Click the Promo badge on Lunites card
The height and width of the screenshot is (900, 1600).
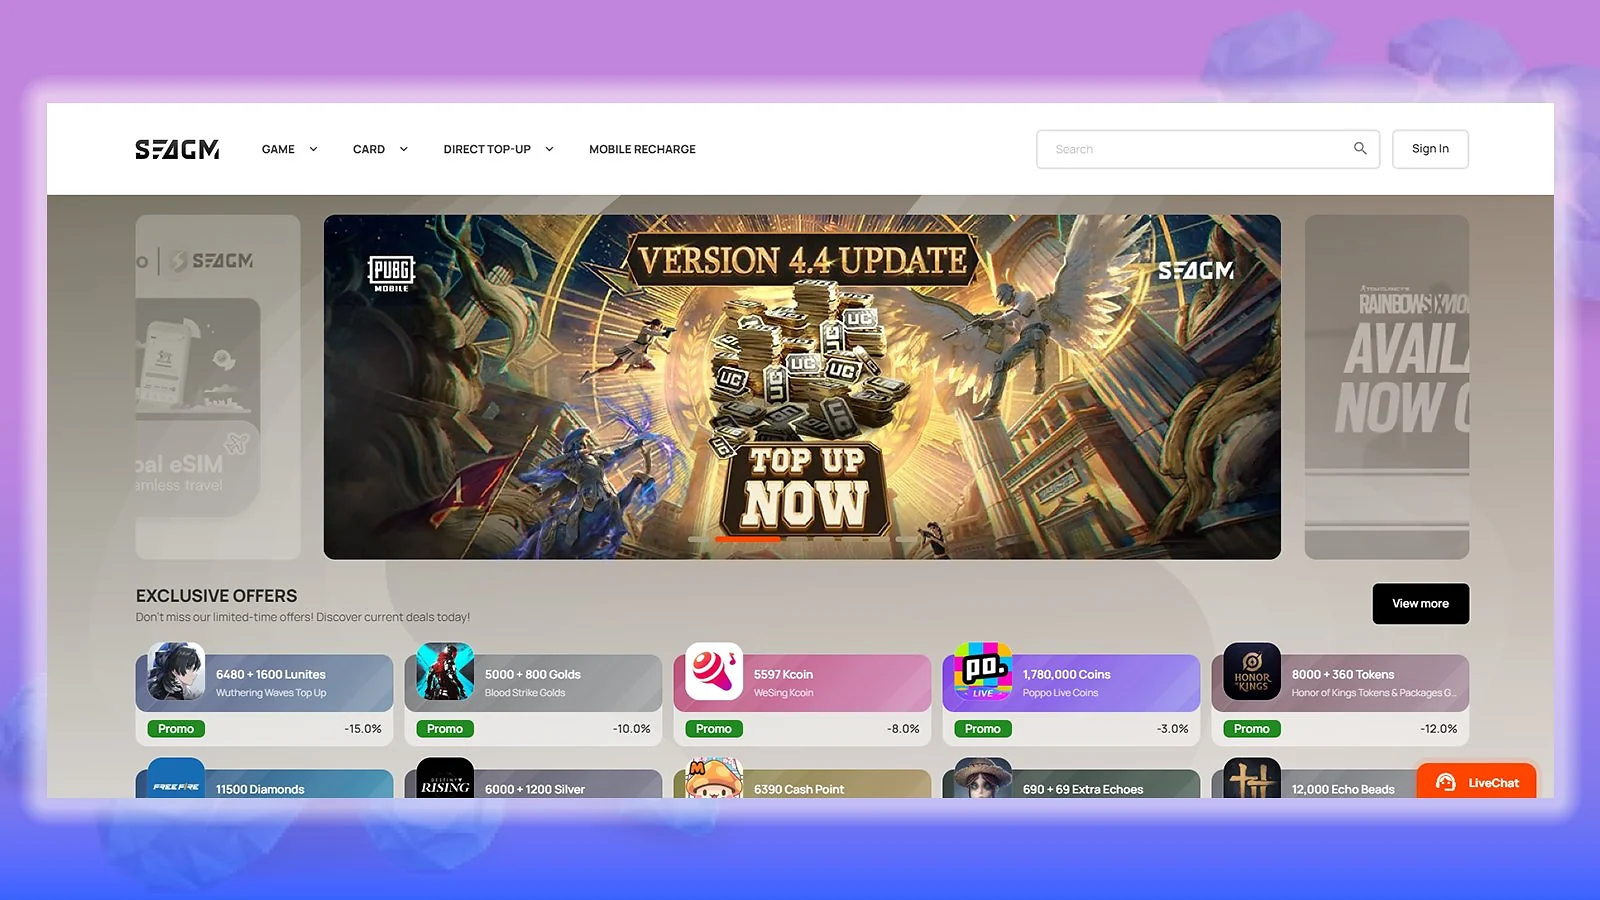pos(176,729)
